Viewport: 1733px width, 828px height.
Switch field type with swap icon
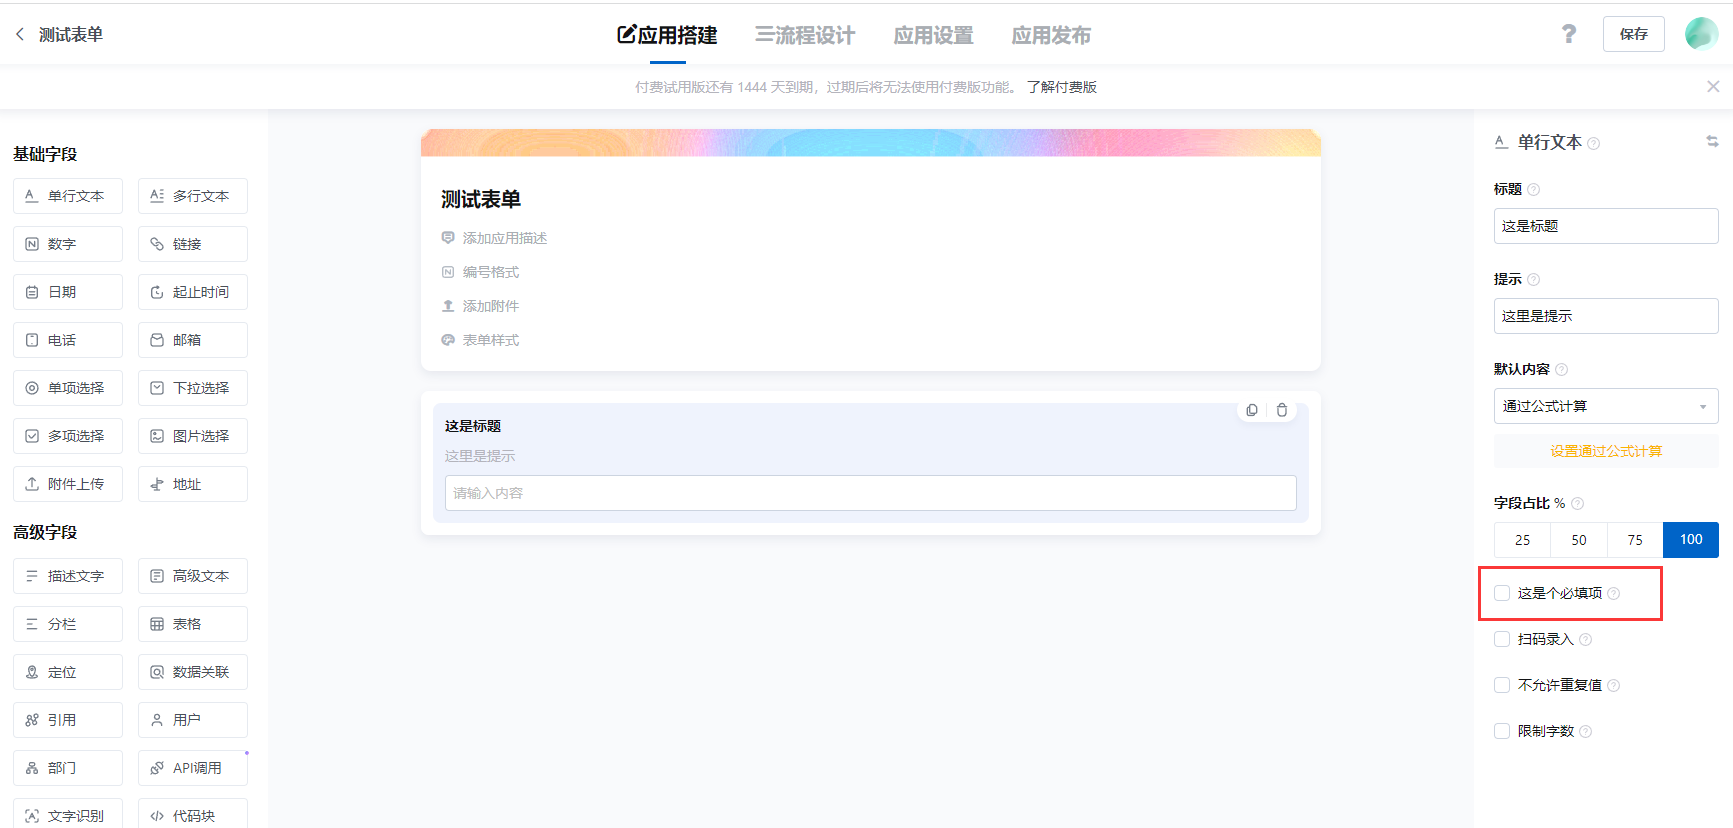[x=1712, y=142]
